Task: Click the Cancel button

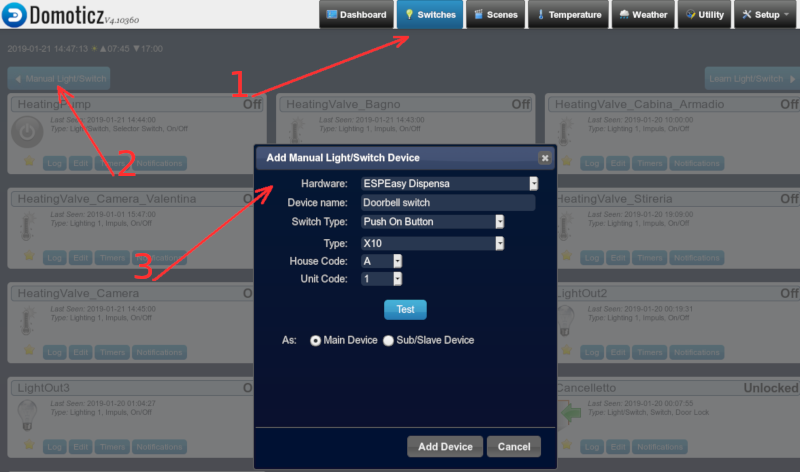Action: tap(514, 446)
